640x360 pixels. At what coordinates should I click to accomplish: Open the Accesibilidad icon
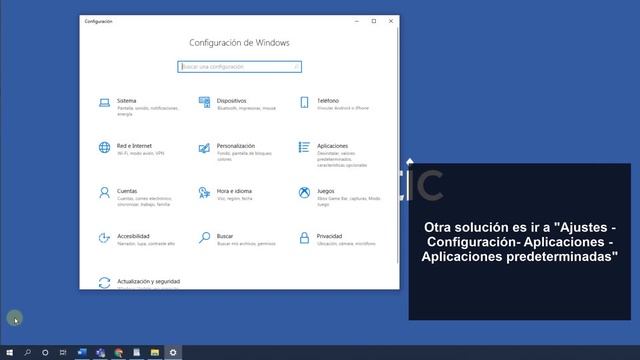pos(104,238)
